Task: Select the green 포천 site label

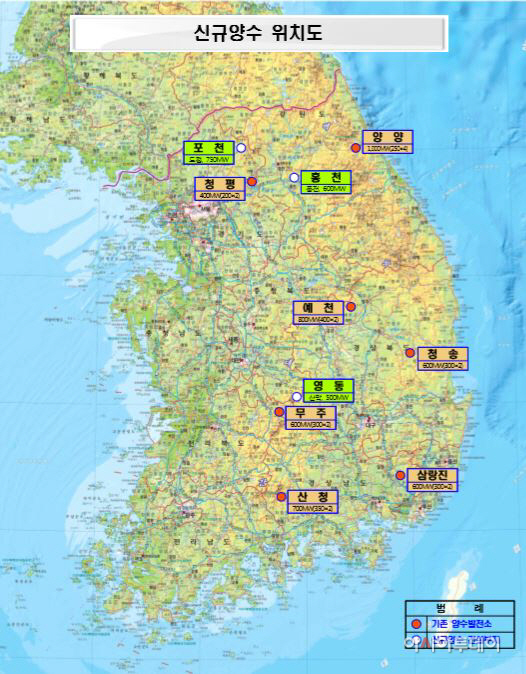Action: (x=209, y=153)
